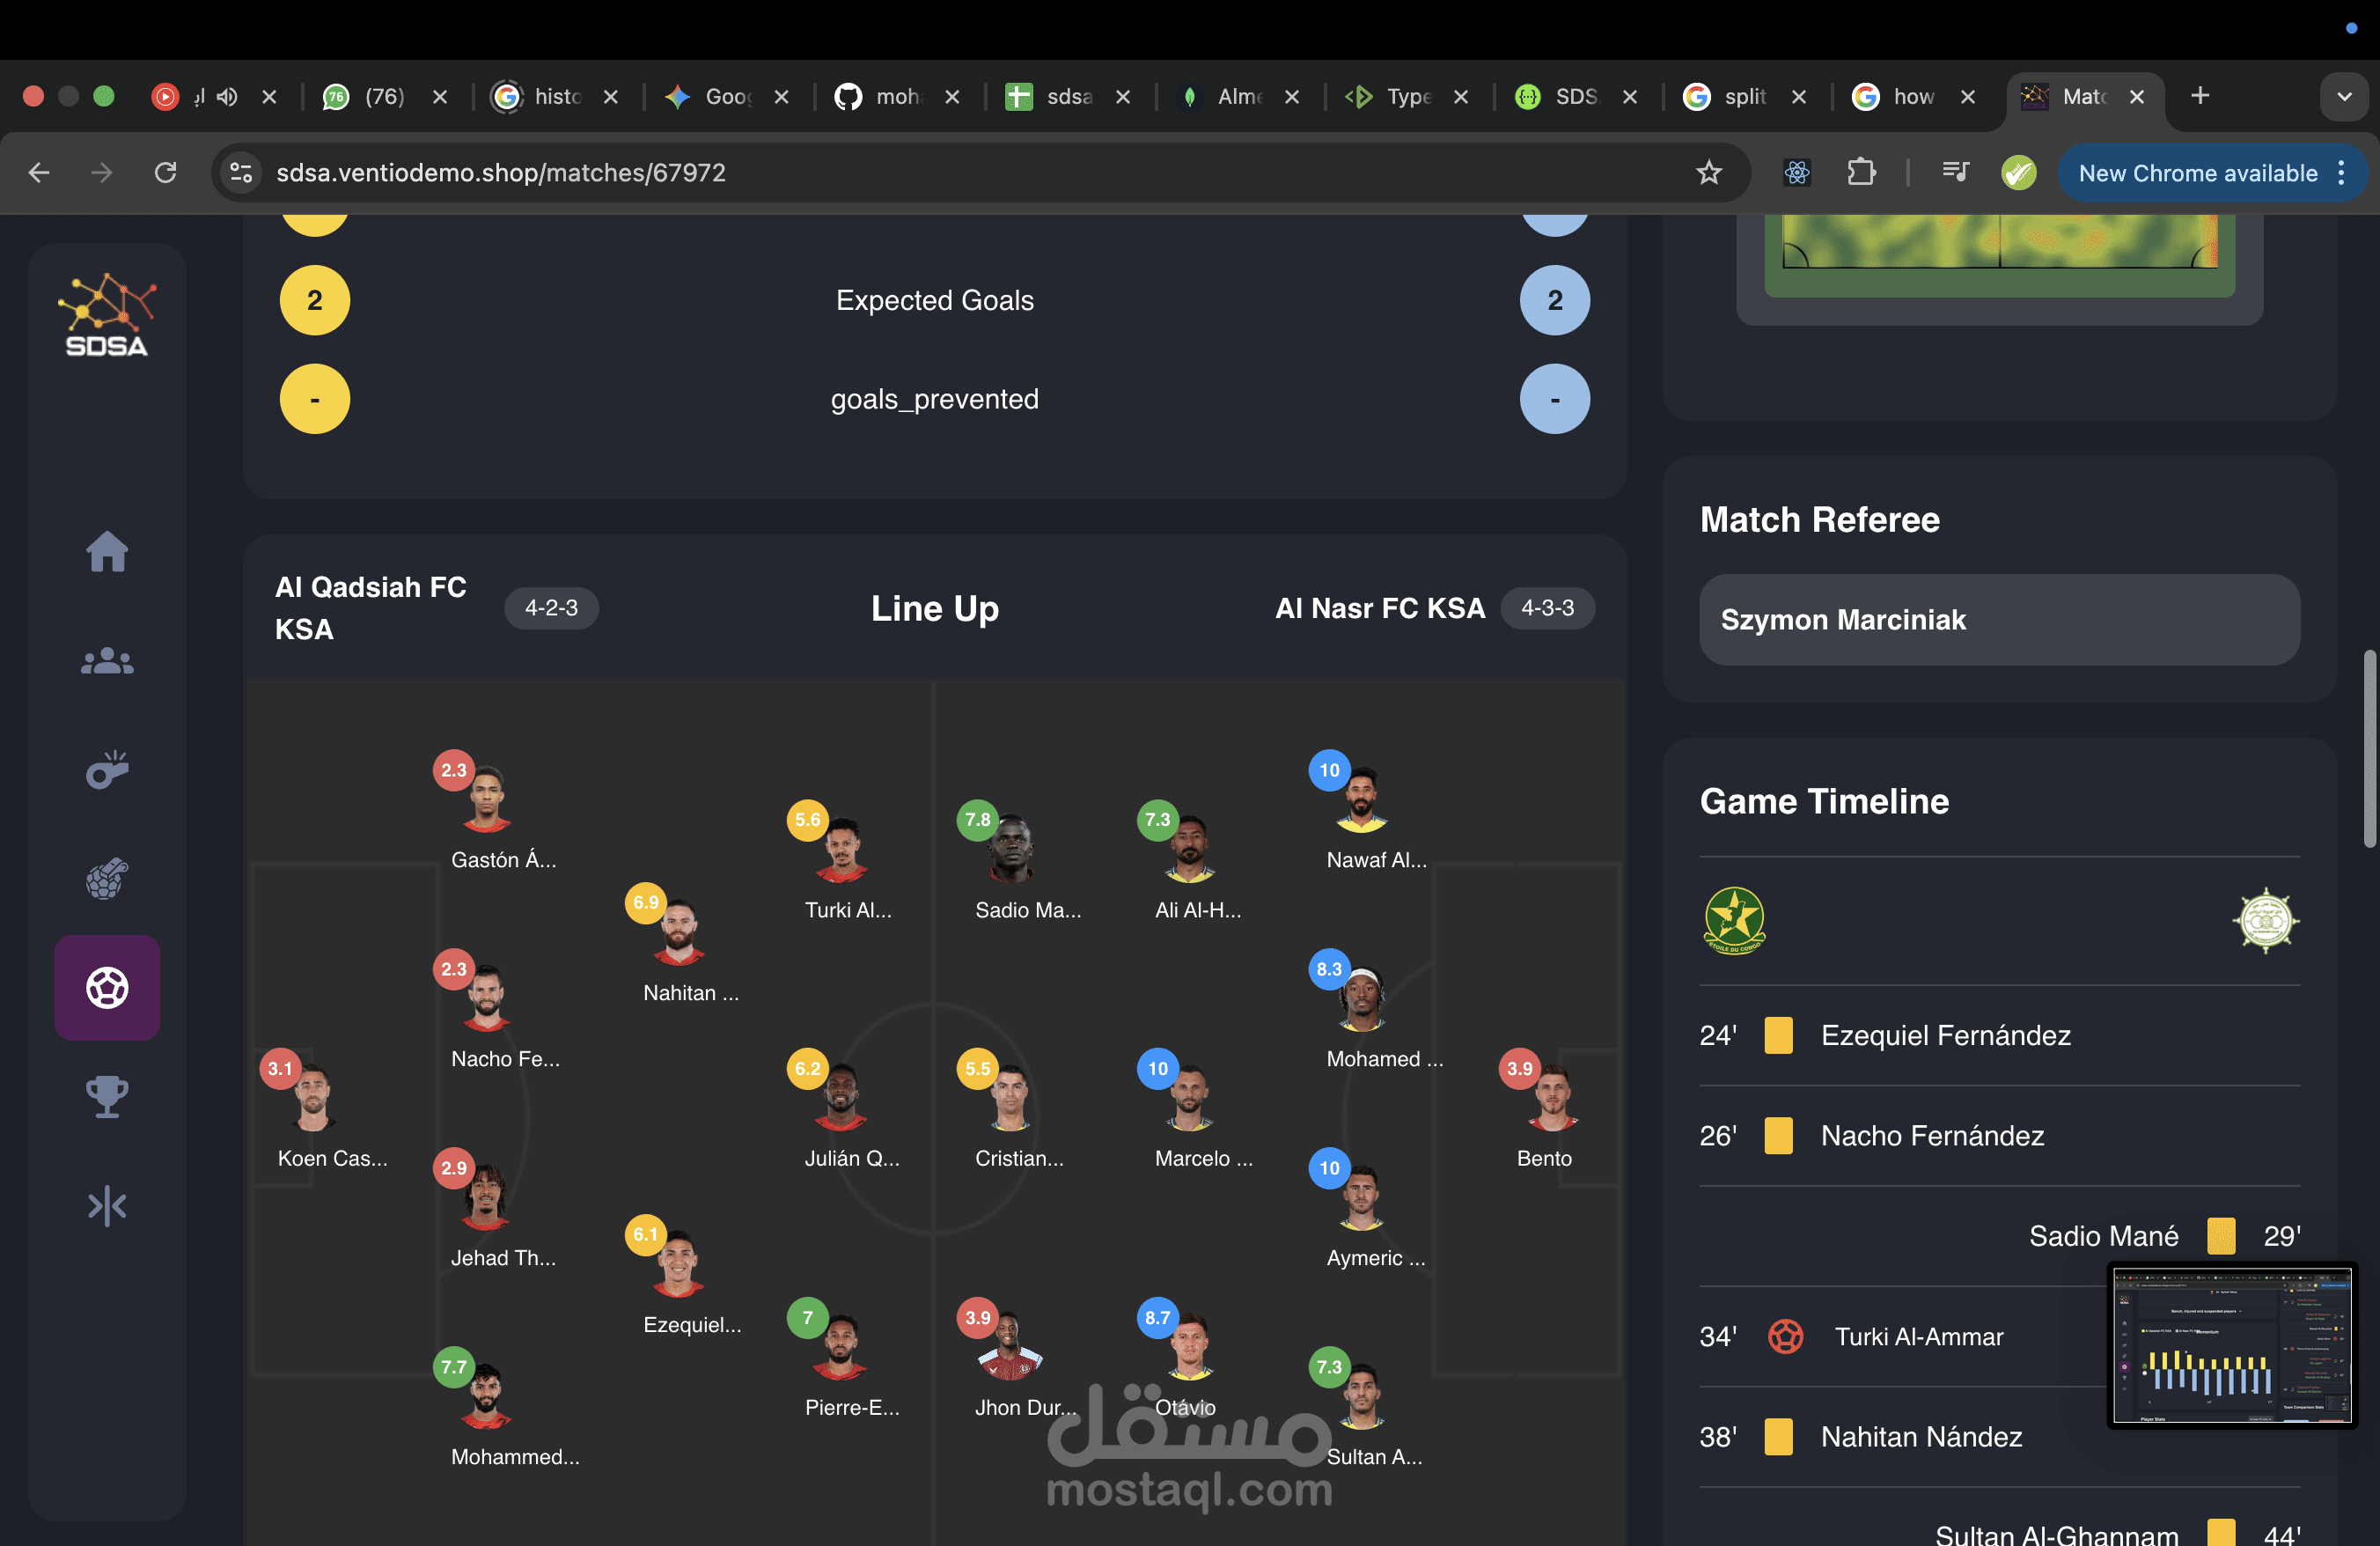Bookmark page with the star icon
Viewport: 2380px width, 1546px height.
click(x=1709, y=173)
